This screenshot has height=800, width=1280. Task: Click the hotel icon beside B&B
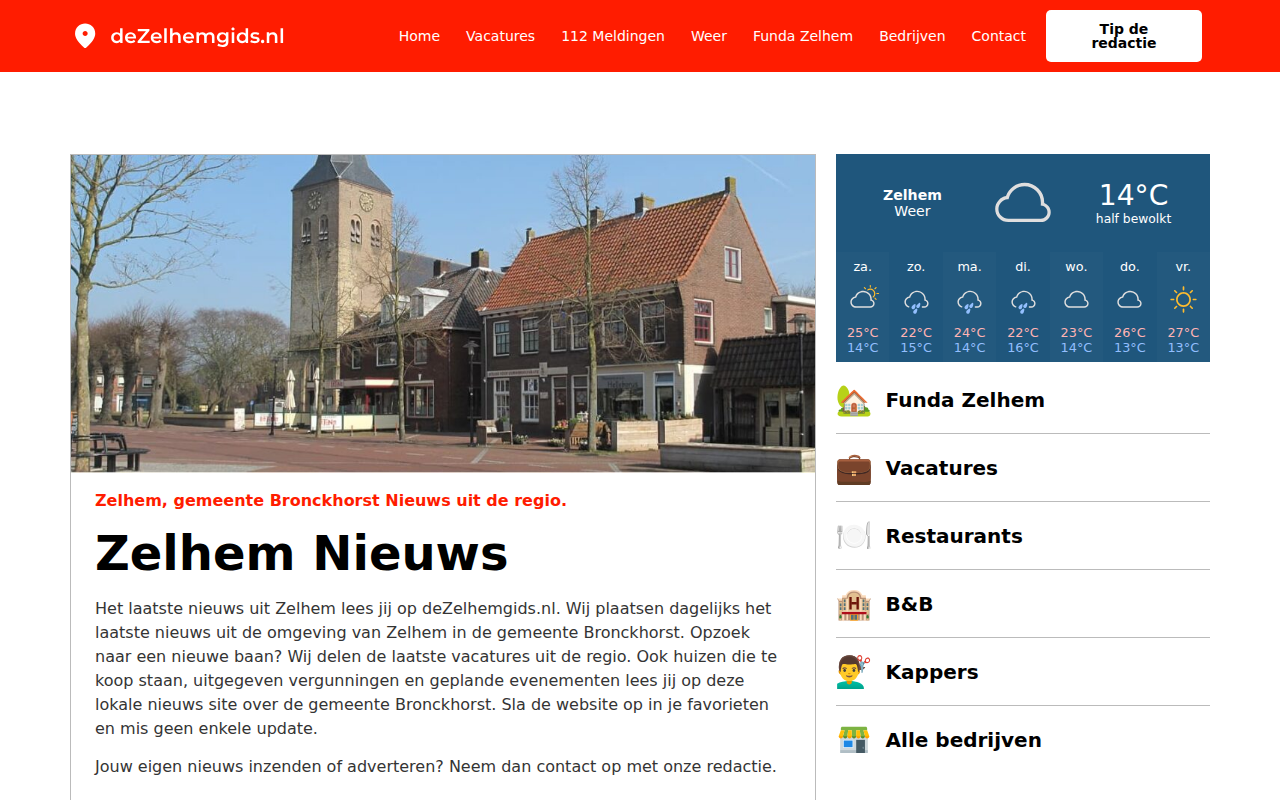point(853,604)
